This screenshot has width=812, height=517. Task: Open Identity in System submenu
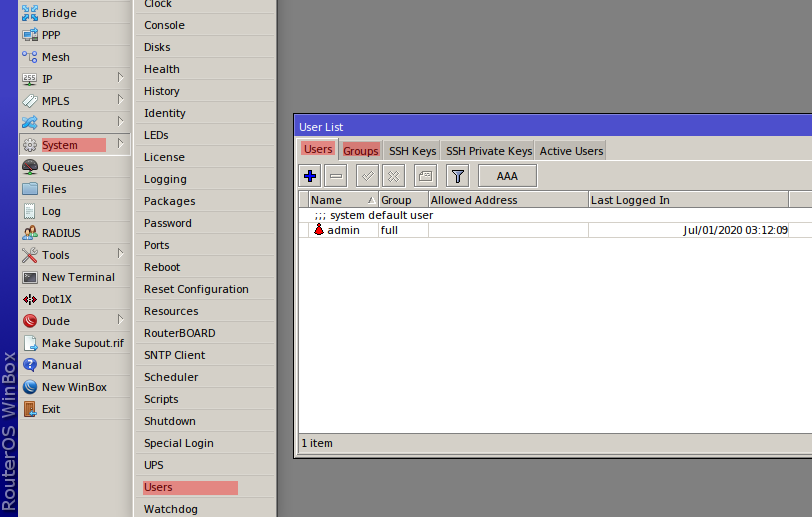pyautogui.click(x=205, y=113)
